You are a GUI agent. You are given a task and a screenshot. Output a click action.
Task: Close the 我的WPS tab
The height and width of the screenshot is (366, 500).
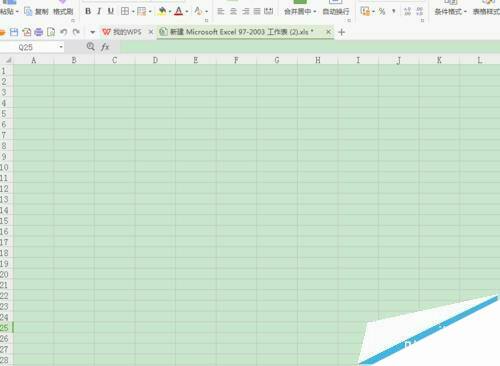pyautogui.click(x=151, y=32)
